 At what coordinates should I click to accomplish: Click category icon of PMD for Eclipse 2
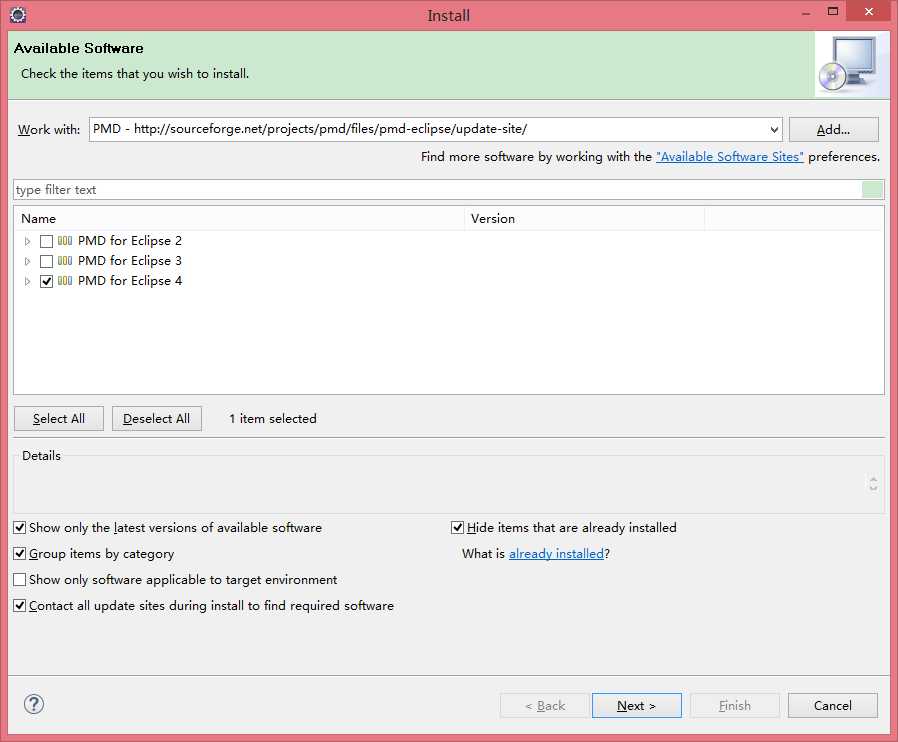coord(65,240)
